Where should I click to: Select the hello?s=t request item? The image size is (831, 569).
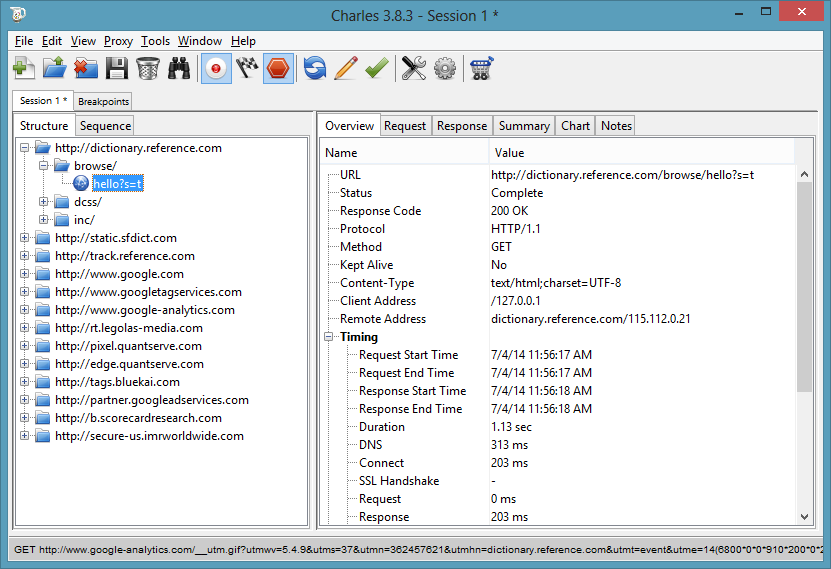tap(118, 184)
